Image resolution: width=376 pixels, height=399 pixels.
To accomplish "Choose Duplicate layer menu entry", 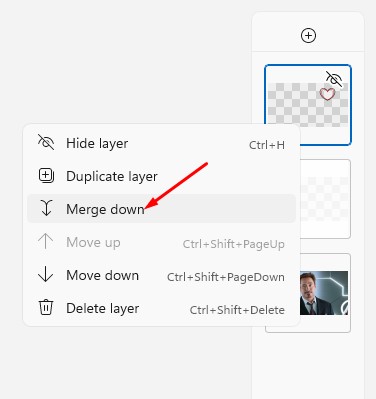I will pyautogui.click(x=161, y=176).
